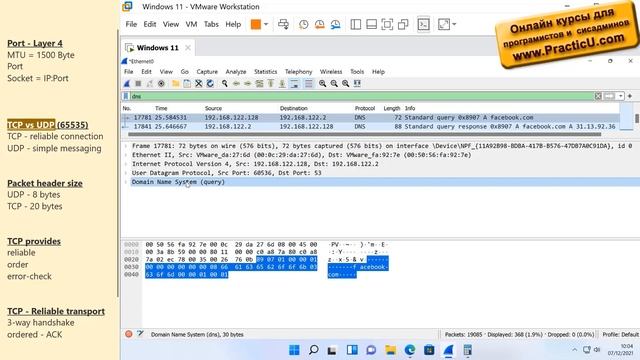Sort packets by Time column header
The image size is (640, 360).
(x=161, y=108)
